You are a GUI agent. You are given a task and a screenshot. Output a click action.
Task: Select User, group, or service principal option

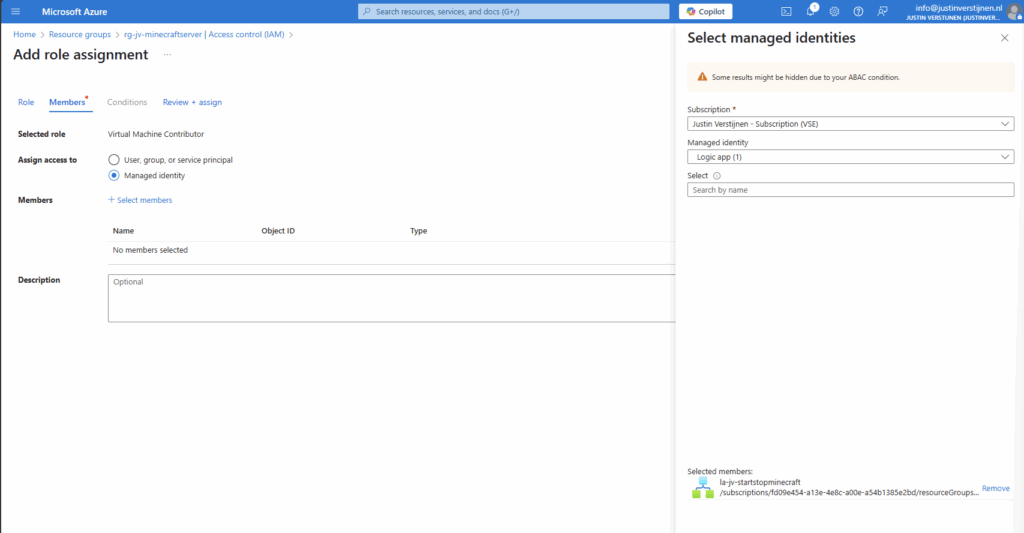coord(113,160)
